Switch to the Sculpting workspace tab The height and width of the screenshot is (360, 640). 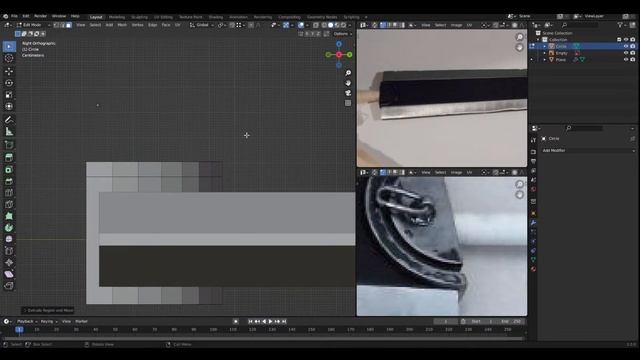pos(139,17)
